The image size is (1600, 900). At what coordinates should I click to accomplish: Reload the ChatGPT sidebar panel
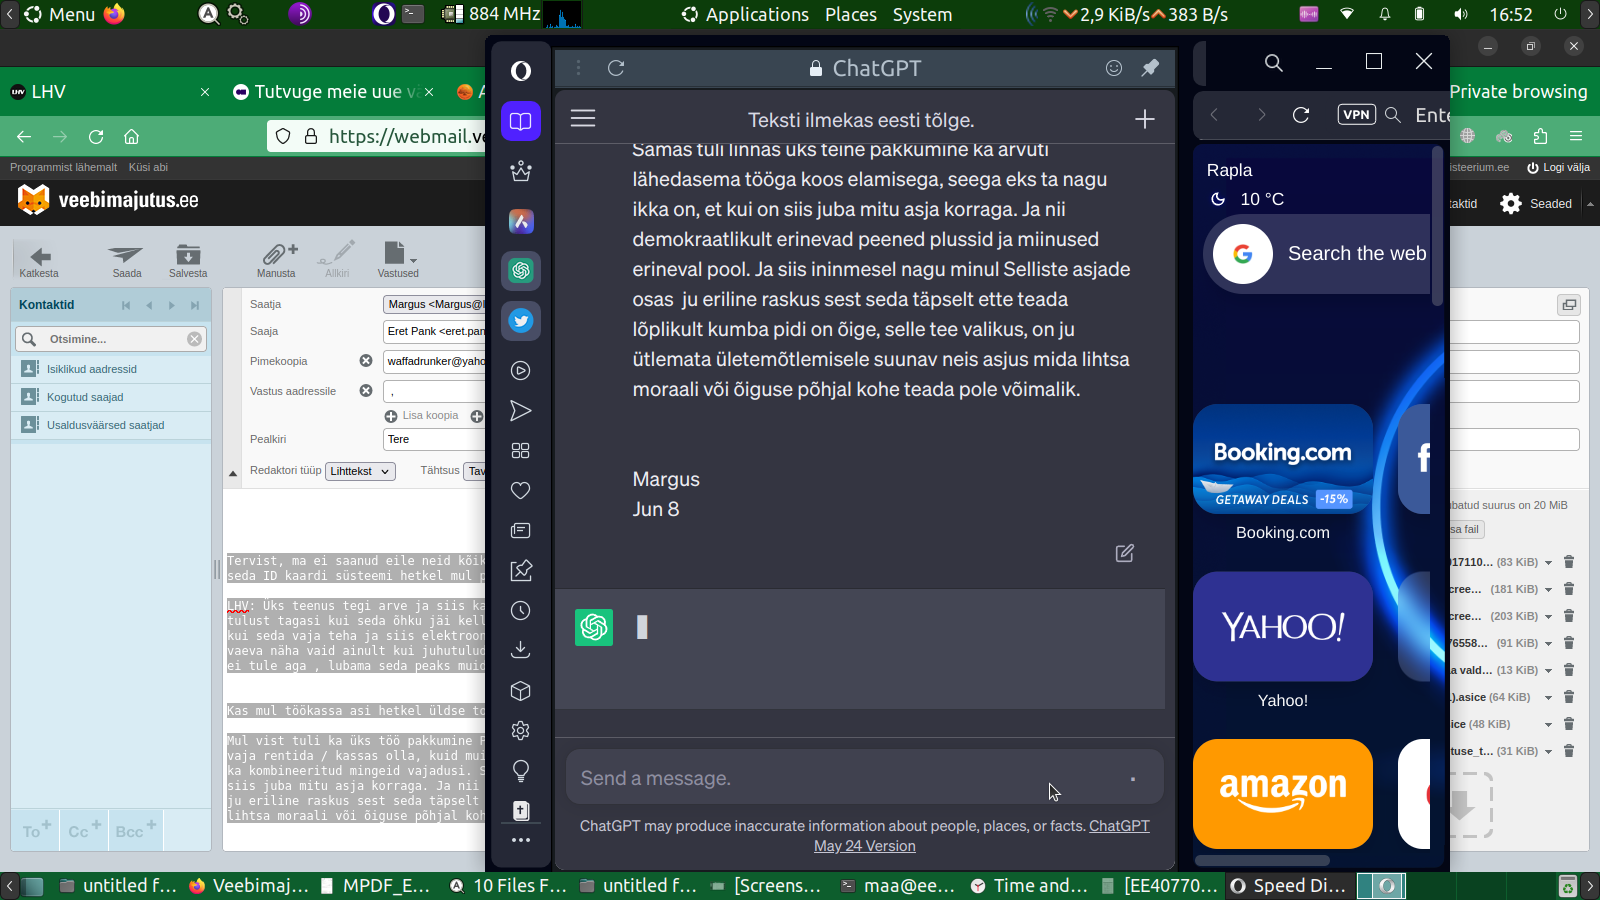(x=616, y=68)
